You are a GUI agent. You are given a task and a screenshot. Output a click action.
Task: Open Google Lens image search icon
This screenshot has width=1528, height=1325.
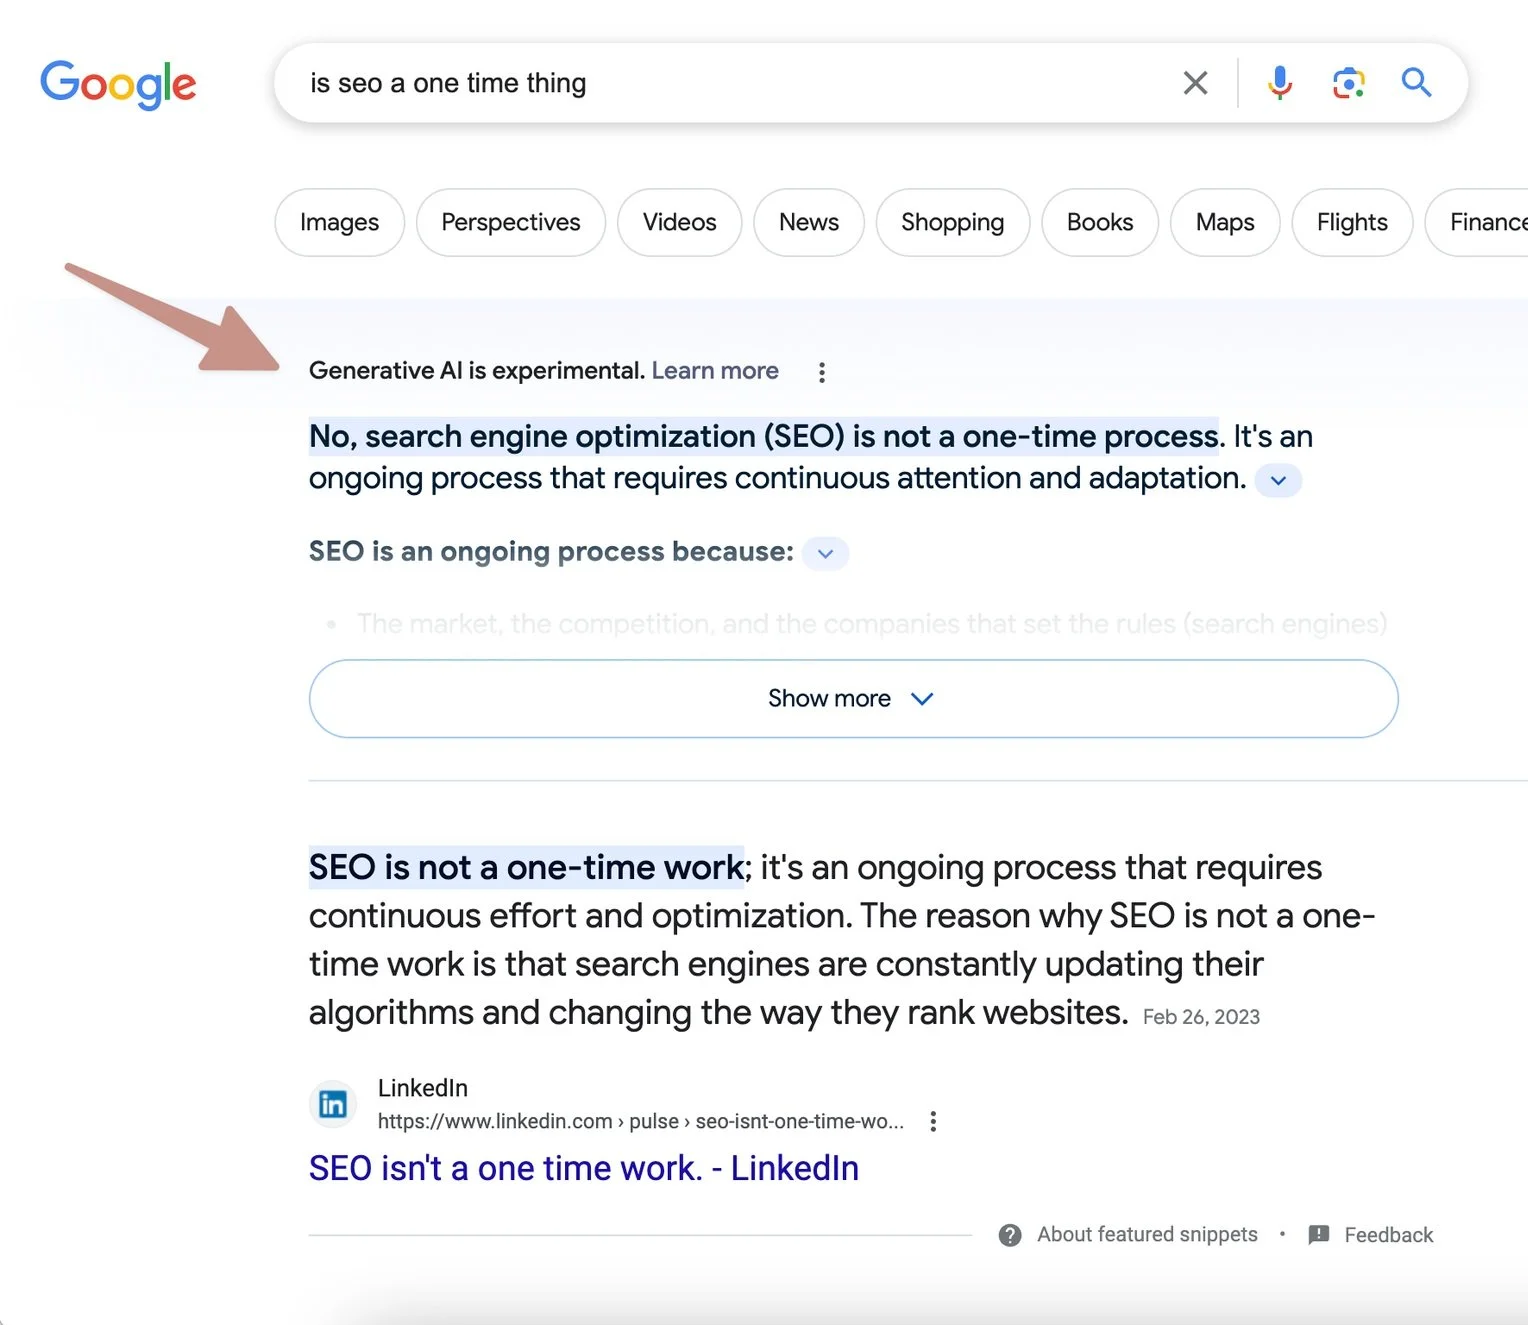1348,83
